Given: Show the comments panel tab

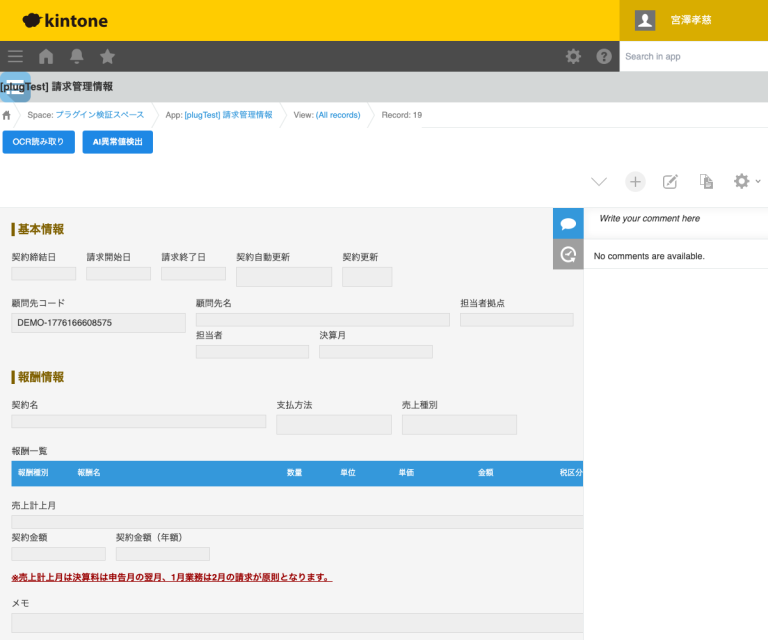Looking at the screenshot, I should pyautogui.click(x=568, y=223).
